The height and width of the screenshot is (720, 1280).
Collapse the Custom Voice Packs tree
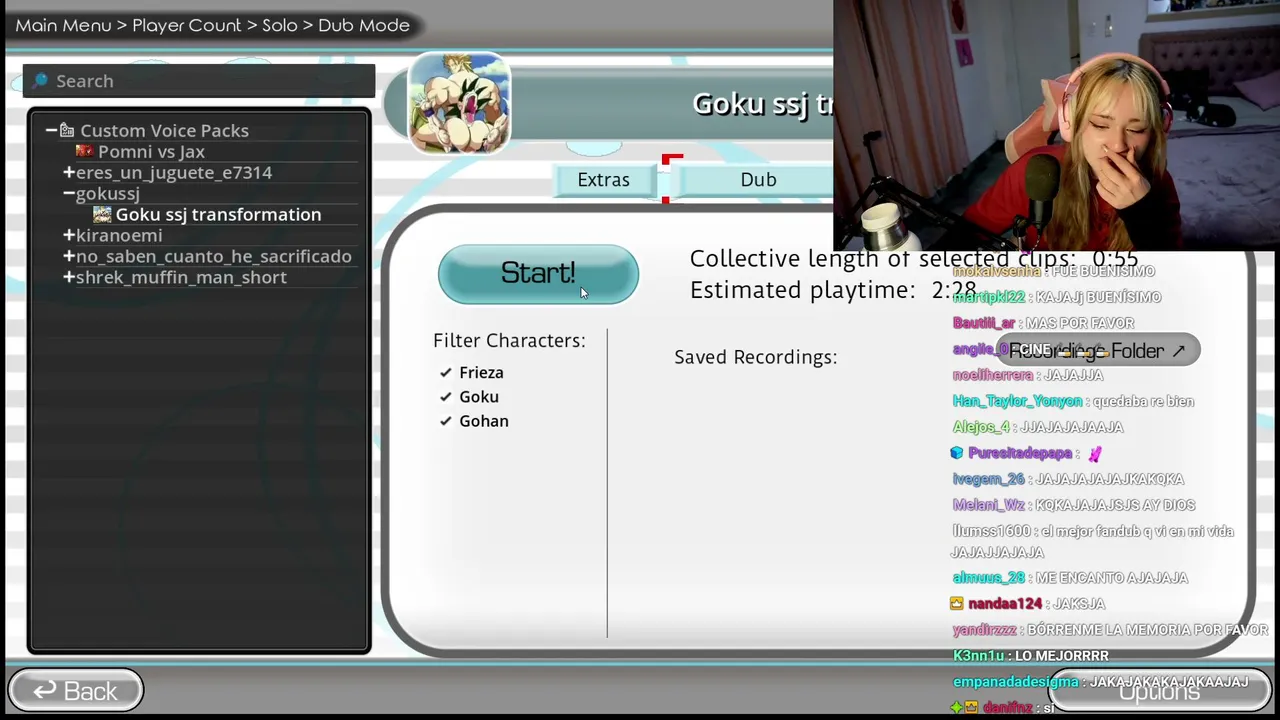click(x=51, y=130)
